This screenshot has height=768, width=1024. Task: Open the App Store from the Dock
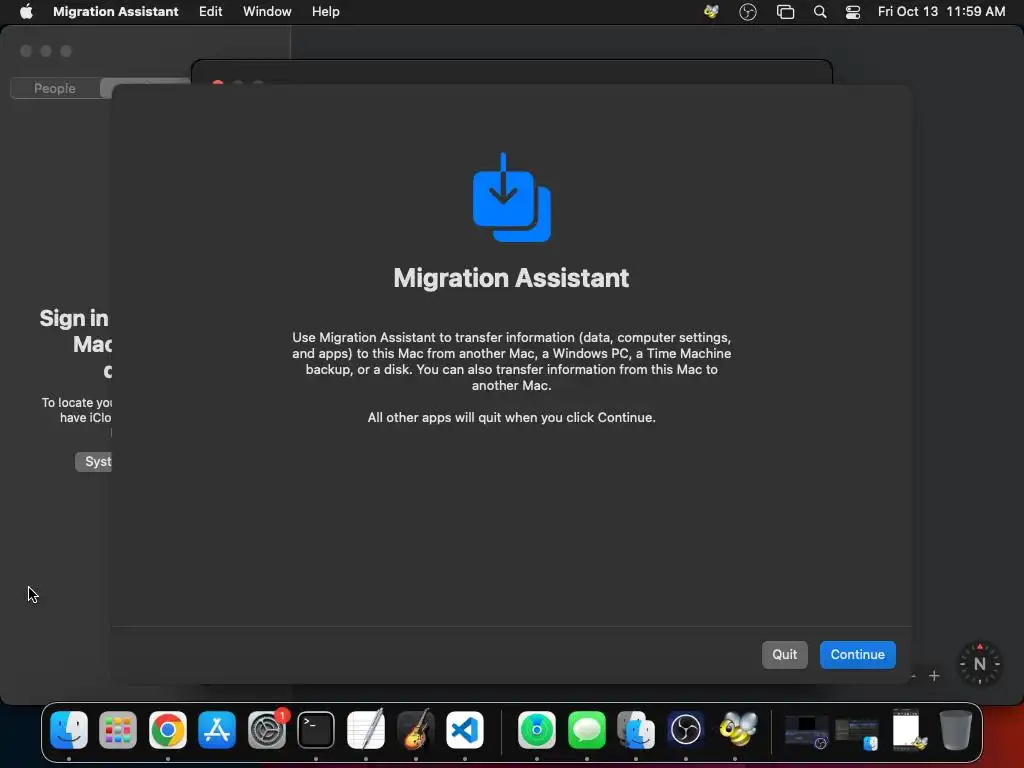(x=217, y=729)
